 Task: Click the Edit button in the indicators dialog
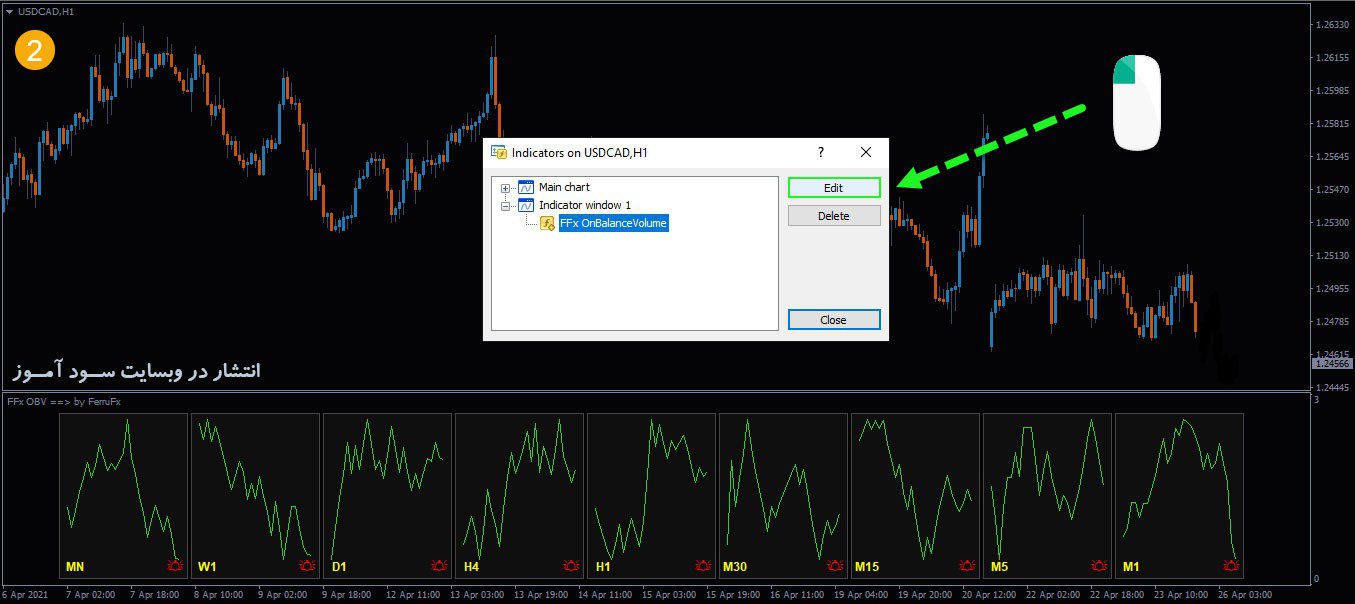click(833, 188)
